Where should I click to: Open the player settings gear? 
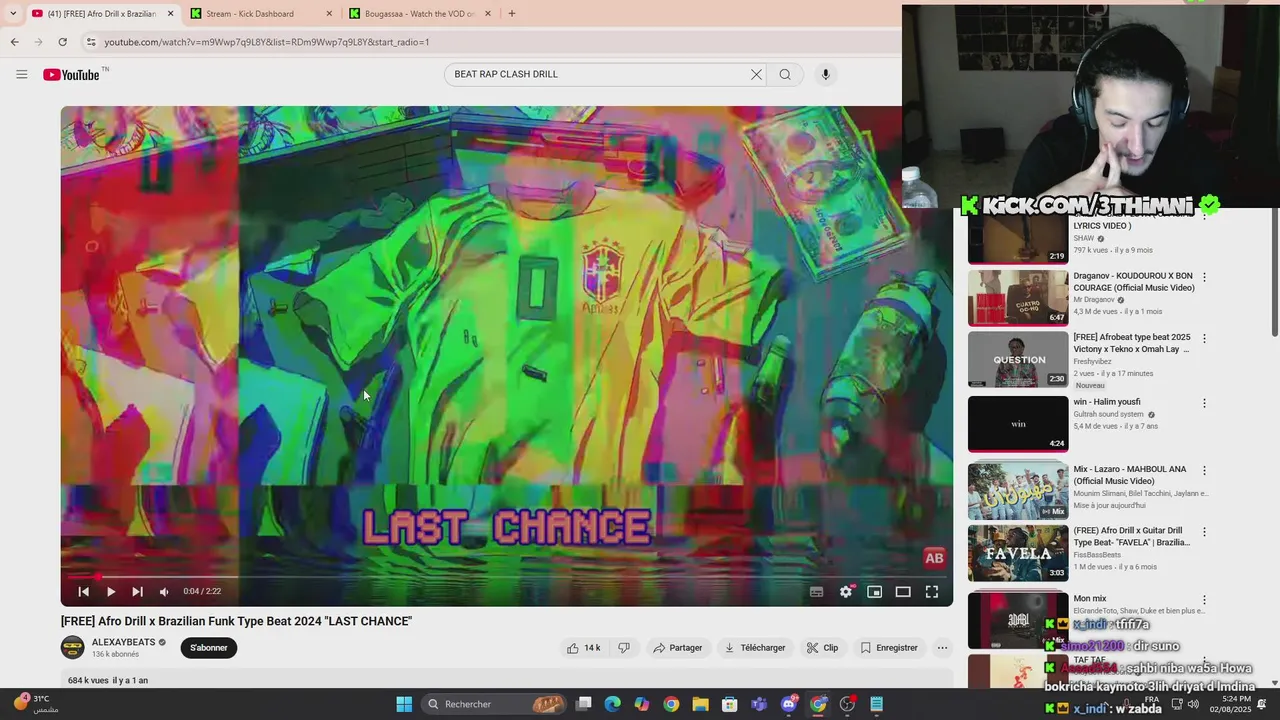pos(846,591)
